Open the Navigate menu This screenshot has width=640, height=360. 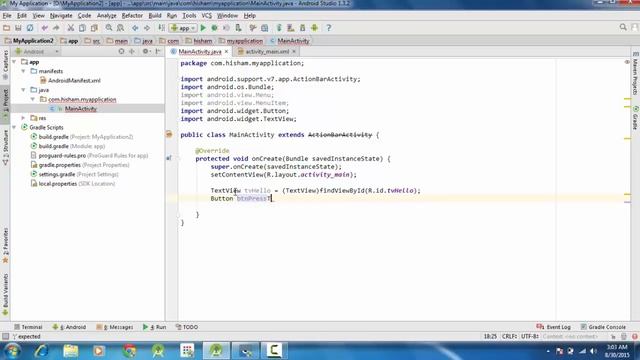point(61,16)
